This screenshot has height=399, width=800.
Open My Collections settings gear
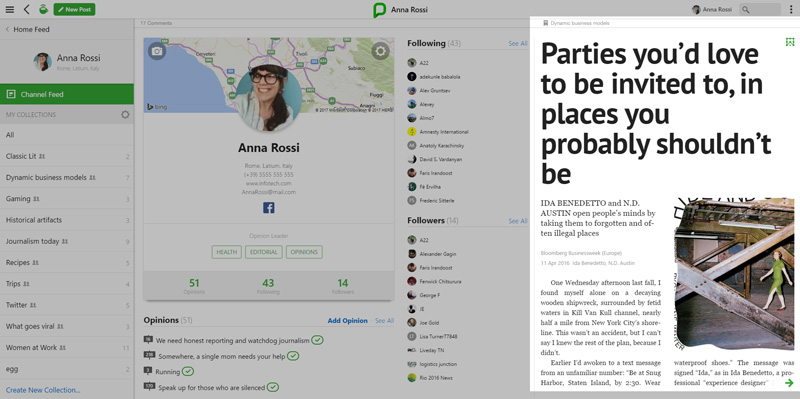click(x=125, y=115)
